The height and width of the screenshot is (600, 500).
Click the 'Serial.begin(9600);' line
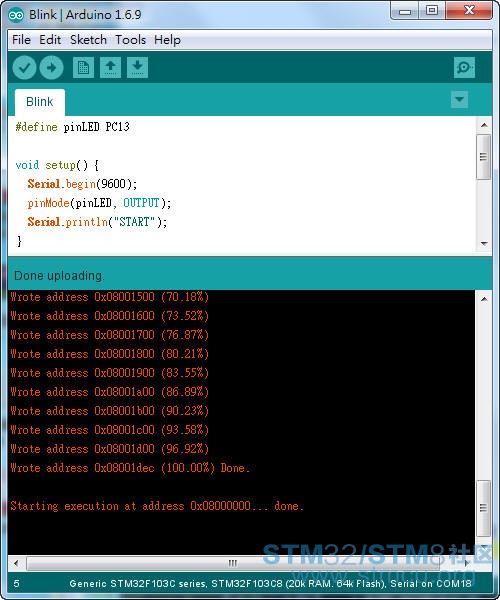click(x=82, y=184)
